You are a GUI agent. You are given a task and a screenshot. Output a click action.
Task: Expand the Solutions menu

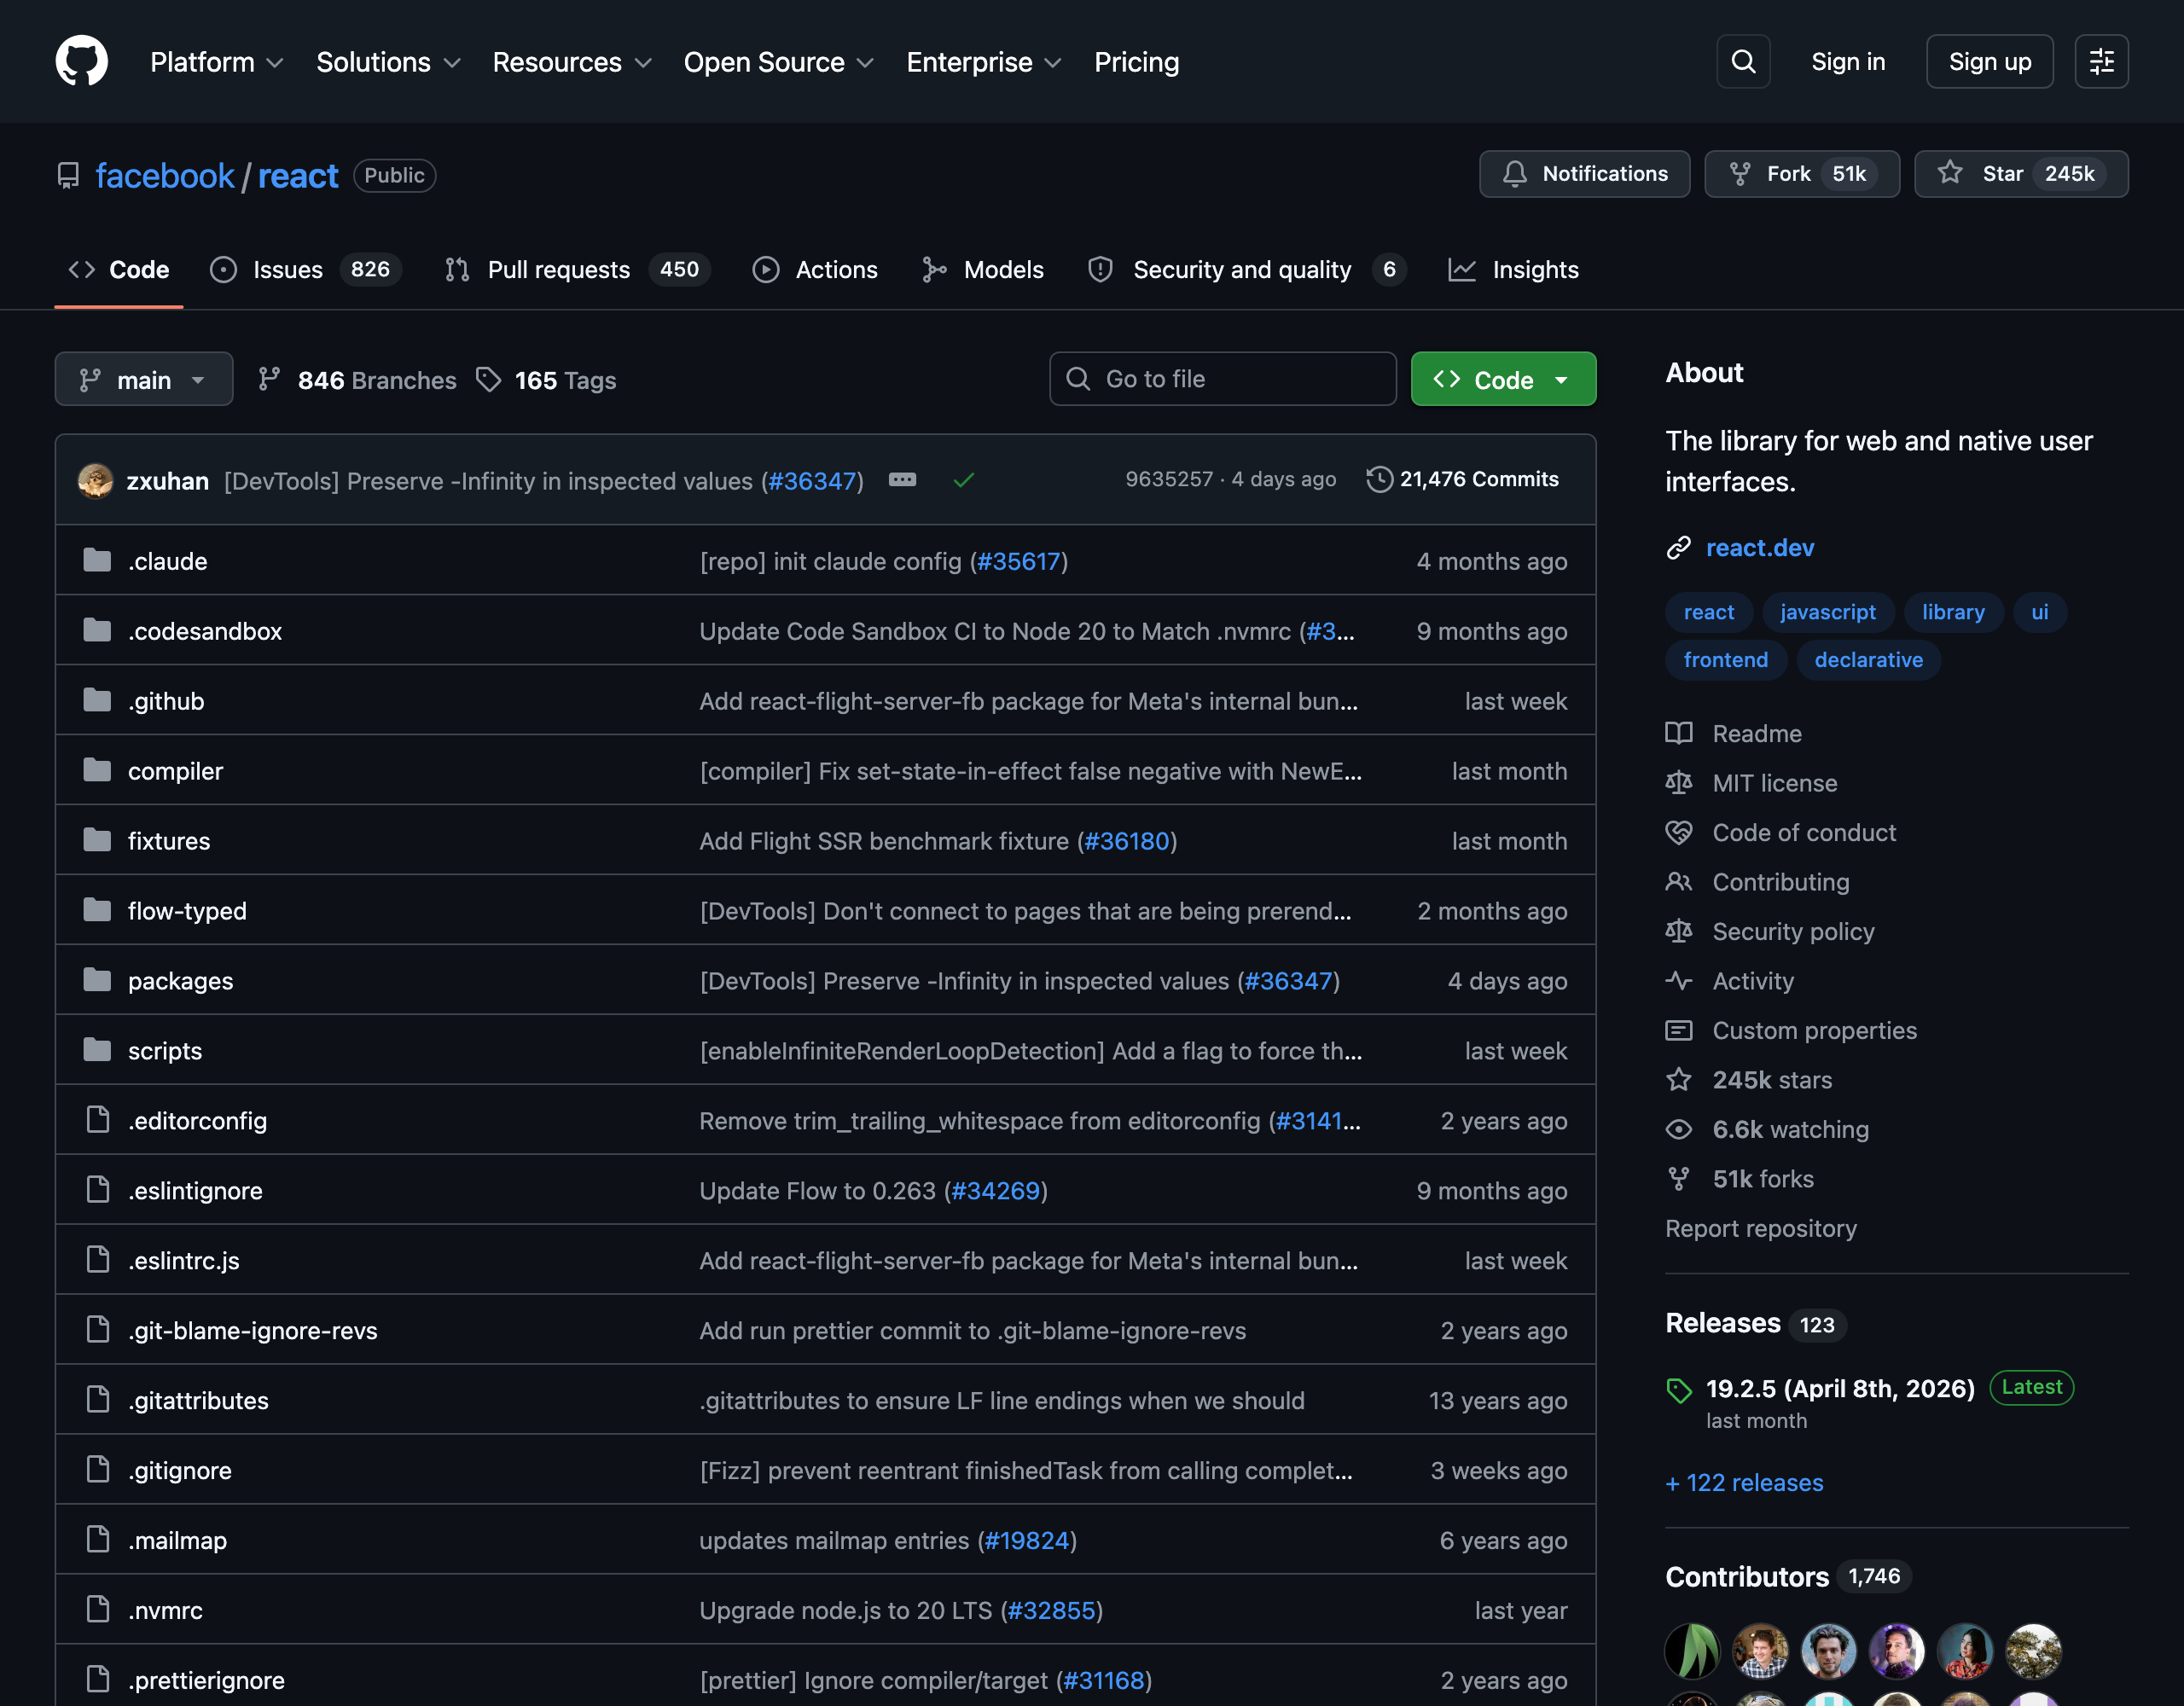(x=388, y=62)
